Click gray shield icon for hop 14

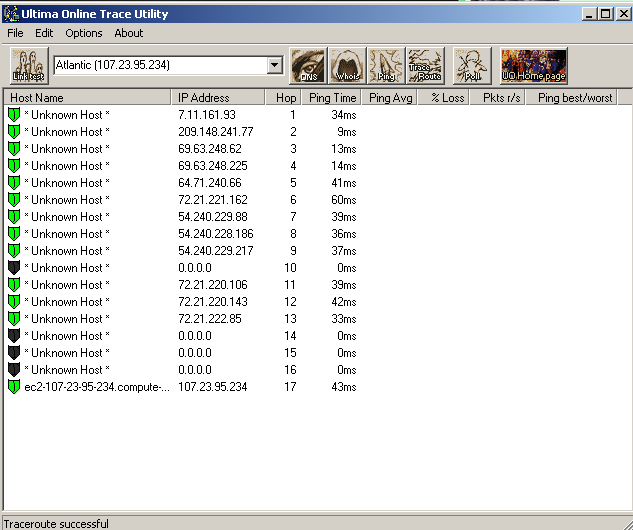(14, 335)
